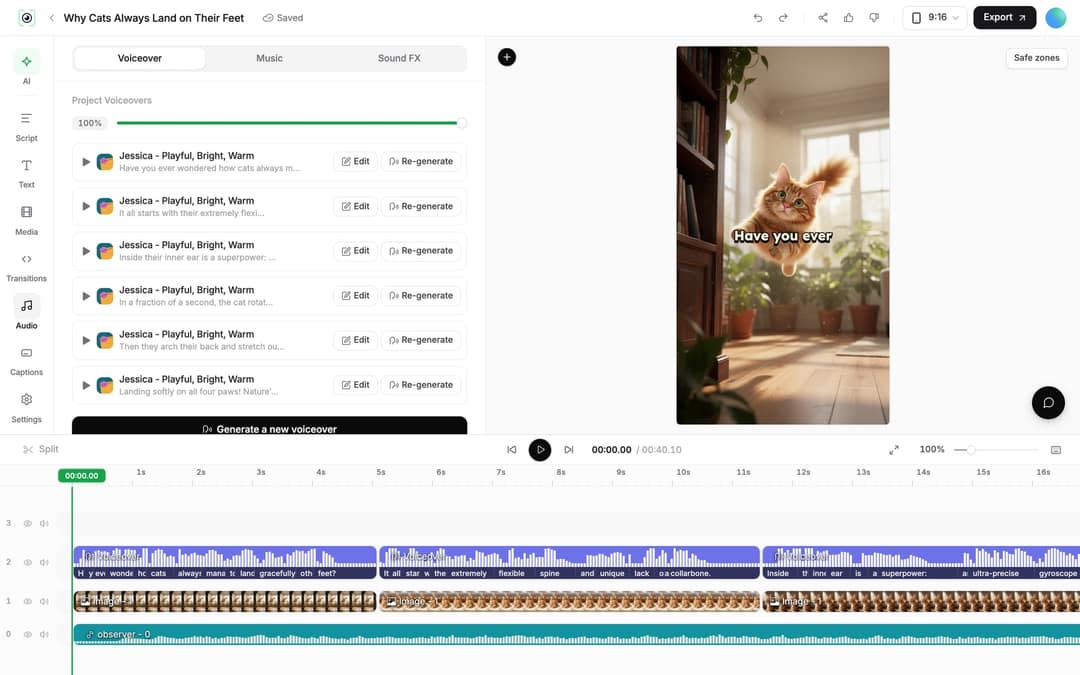The image size is (1080, 675).
Task: Open the user profile avatar
Action: [1055, 18]
